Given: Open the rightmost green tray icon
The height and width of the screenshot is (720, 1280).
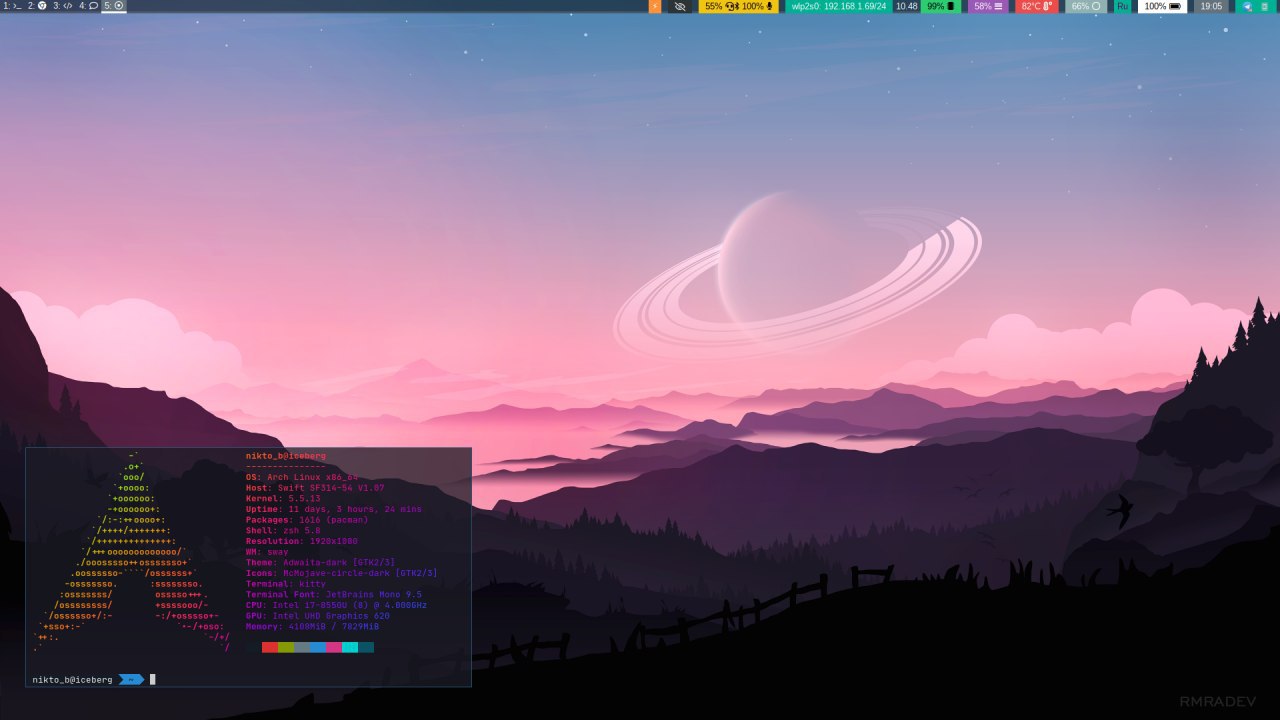Looking at the screenshot, I should tap(1263, 6).
